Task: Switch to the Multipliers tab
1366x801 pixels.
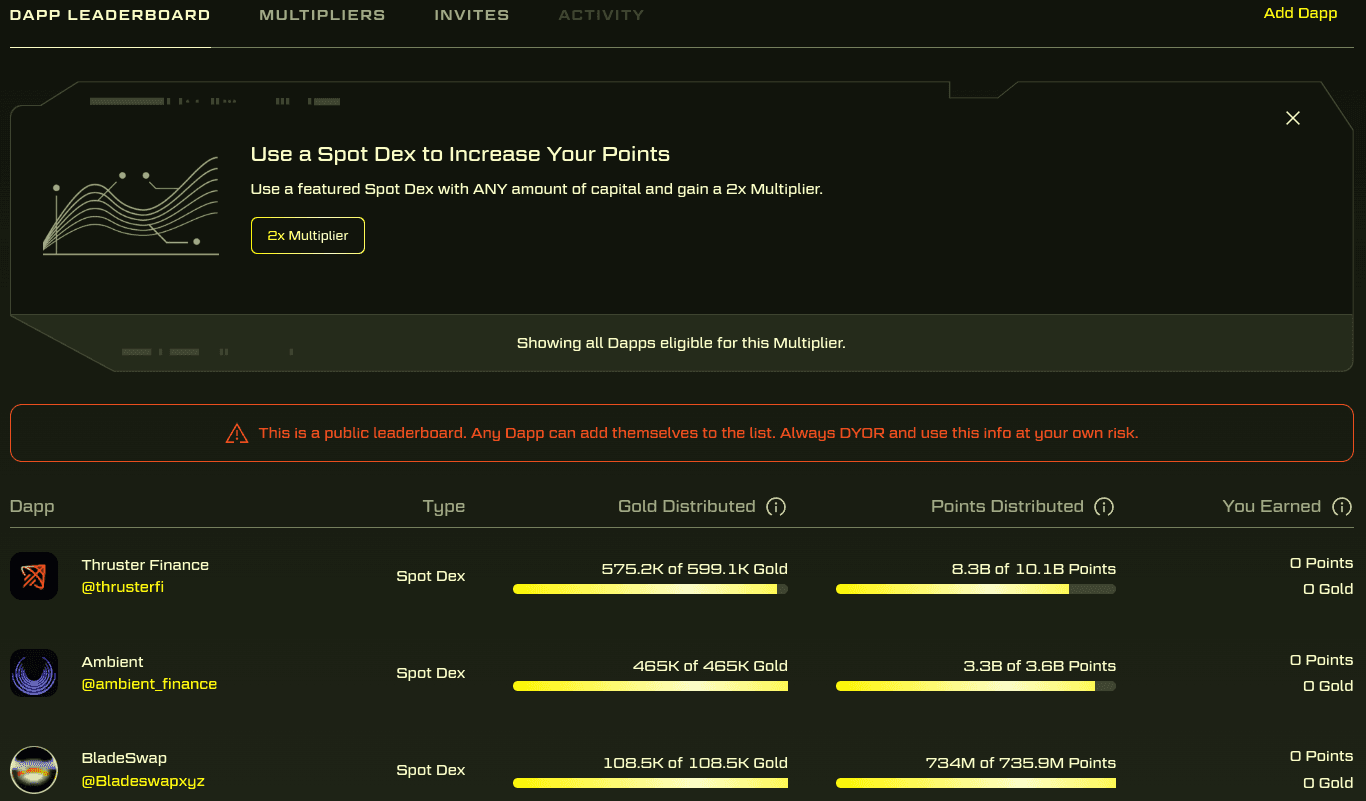Action: pyautogui.click(x=322, y=15)
